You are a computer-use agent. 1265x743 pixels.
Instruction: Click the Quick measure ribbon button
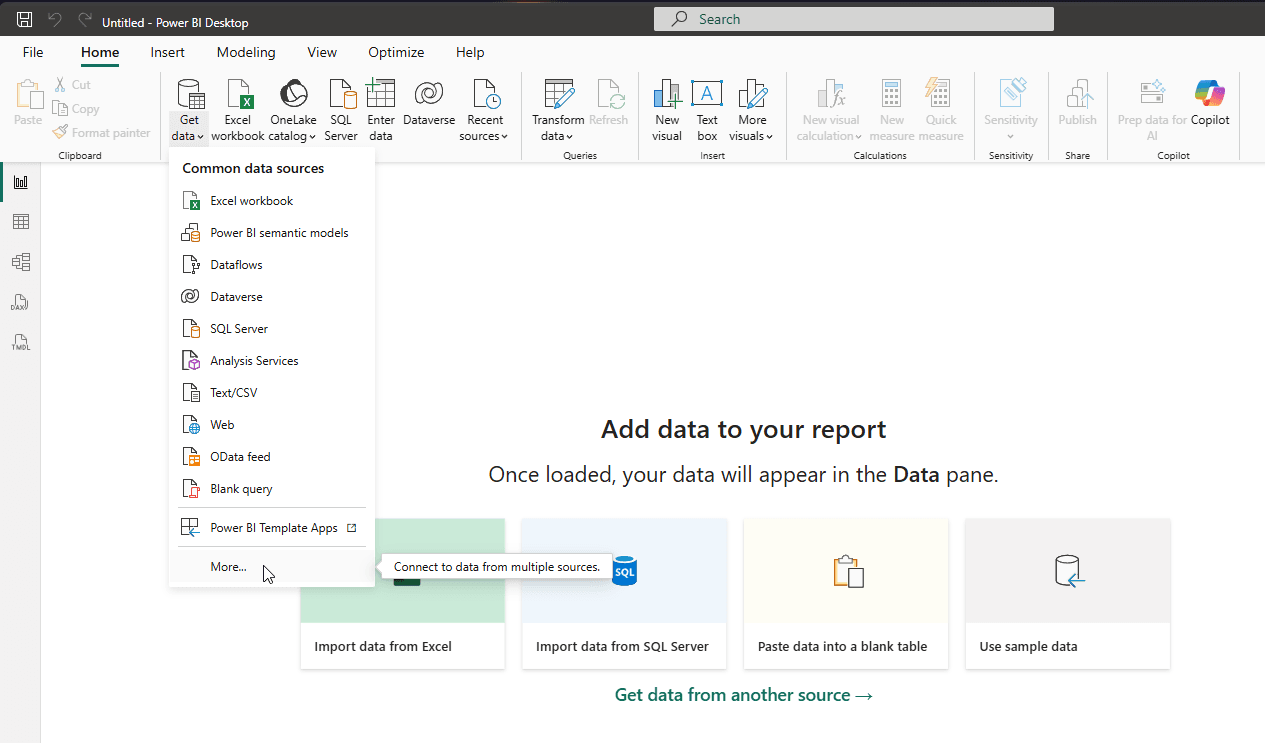click(x=941, y=111)
